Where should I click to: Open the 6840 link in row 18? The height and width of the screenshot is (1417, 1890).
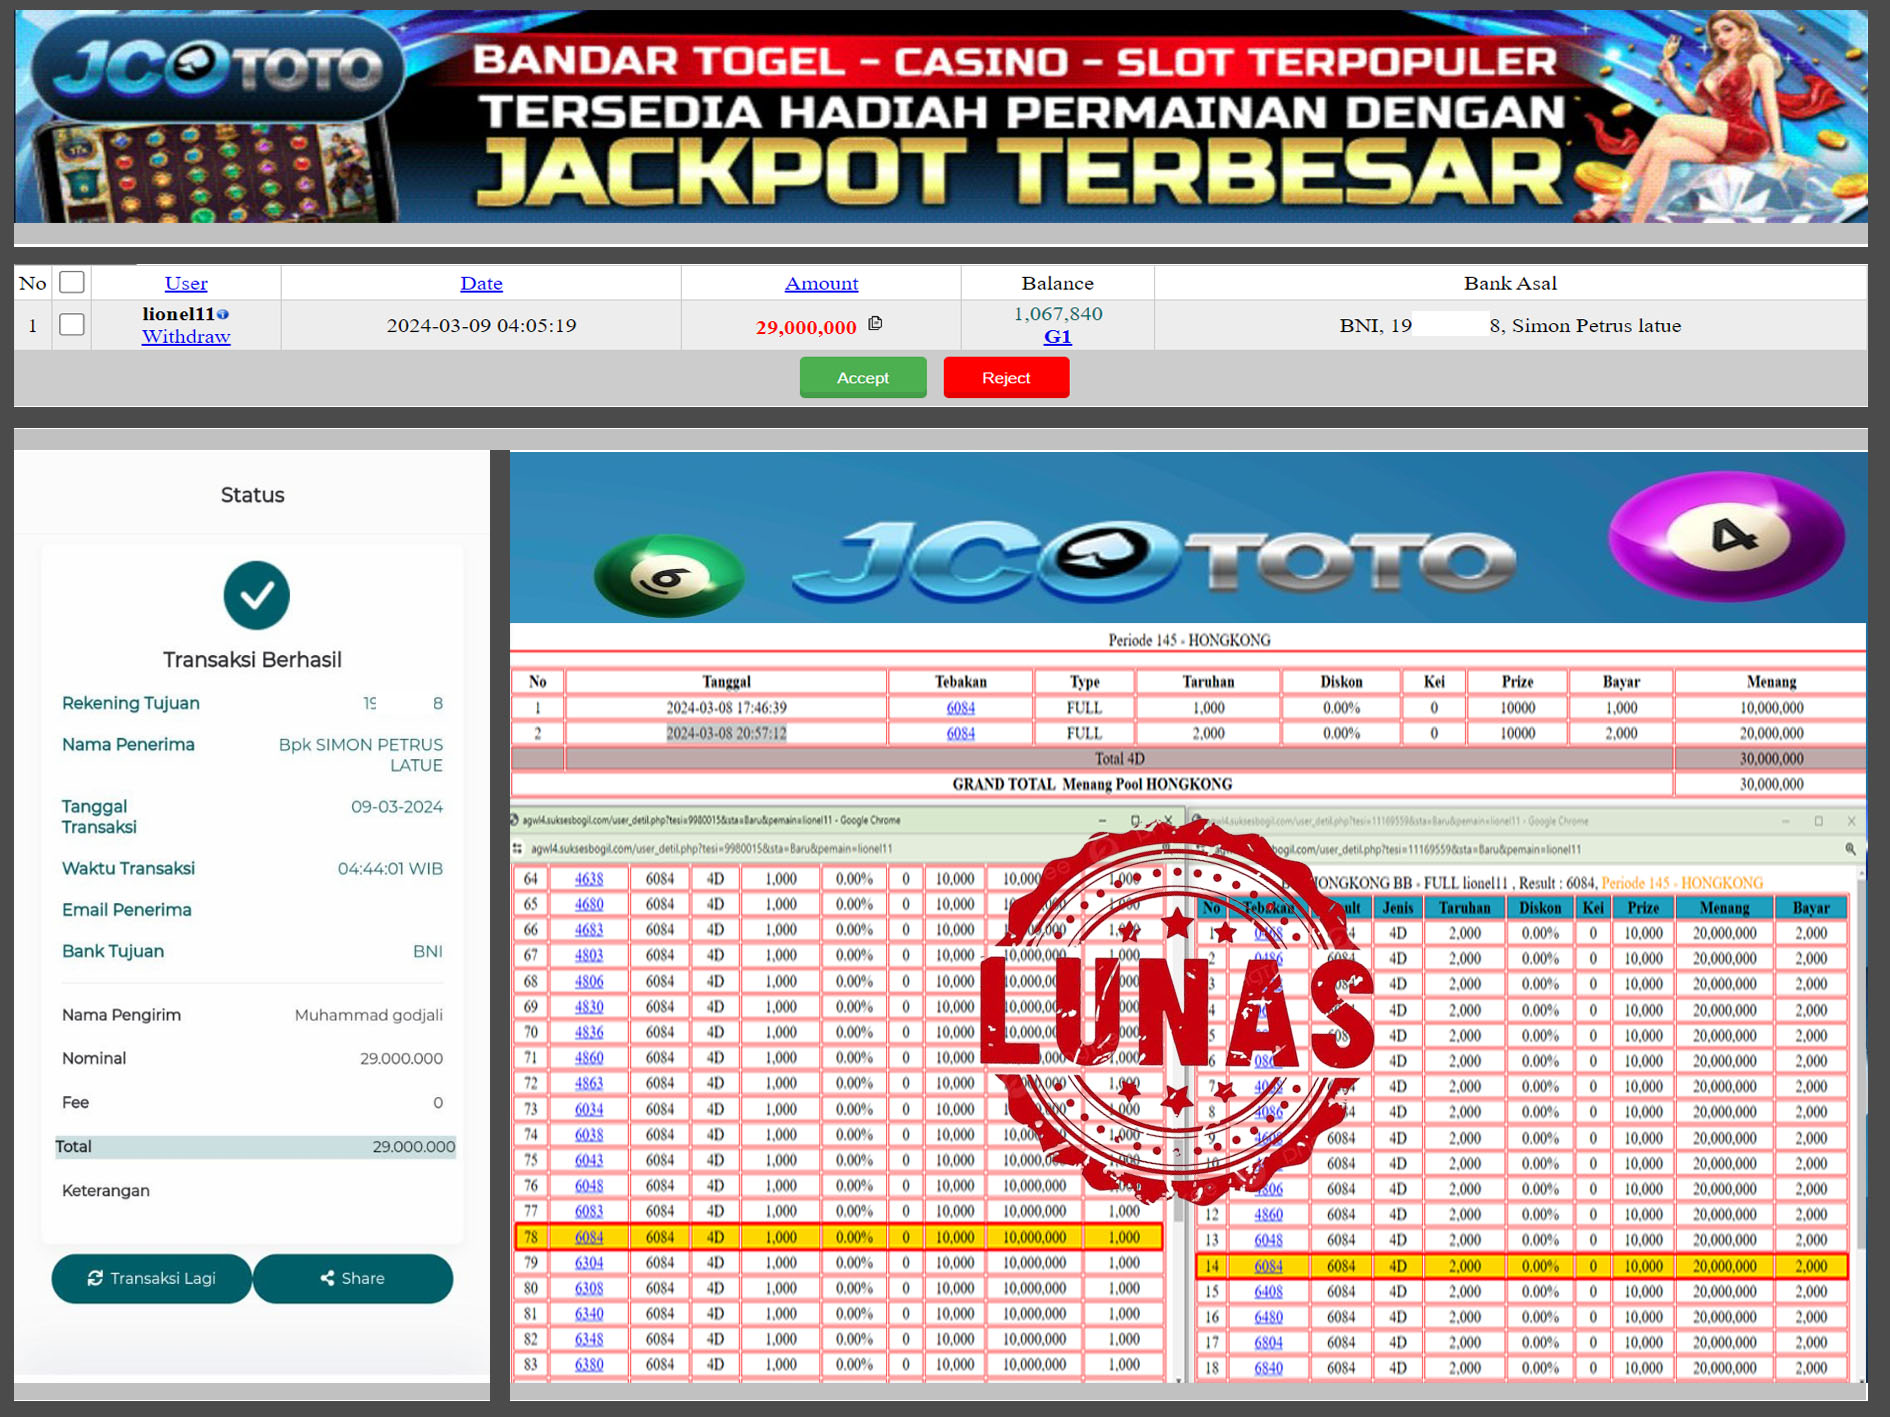coord(1269,1368)
